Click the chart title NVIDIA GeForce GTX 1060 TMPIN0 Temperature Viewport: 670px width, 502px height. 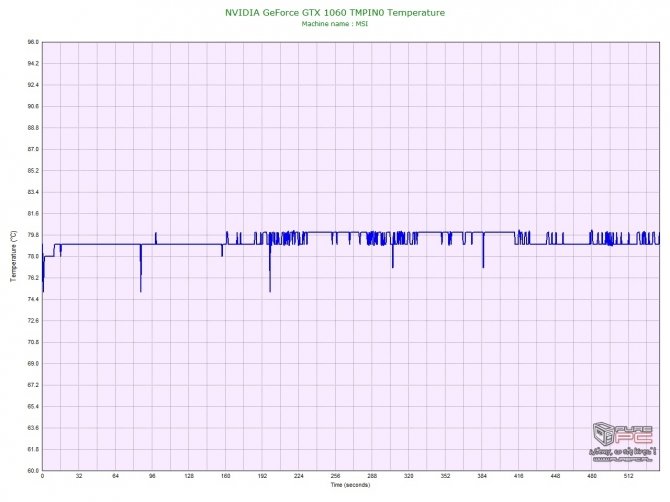[335, 13]
